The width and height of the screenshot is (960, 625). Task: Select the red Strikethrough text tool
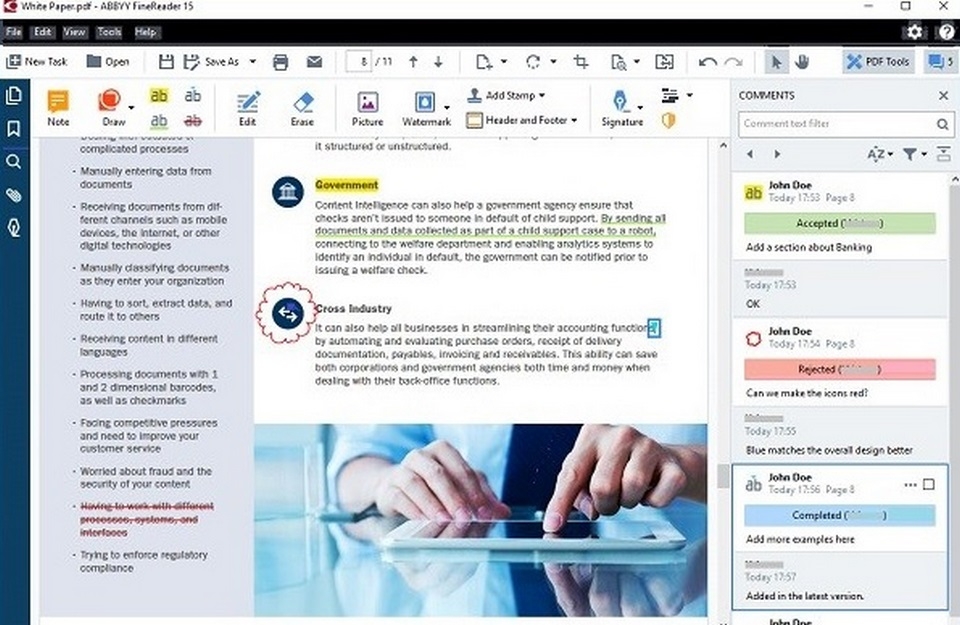[192, 121]
